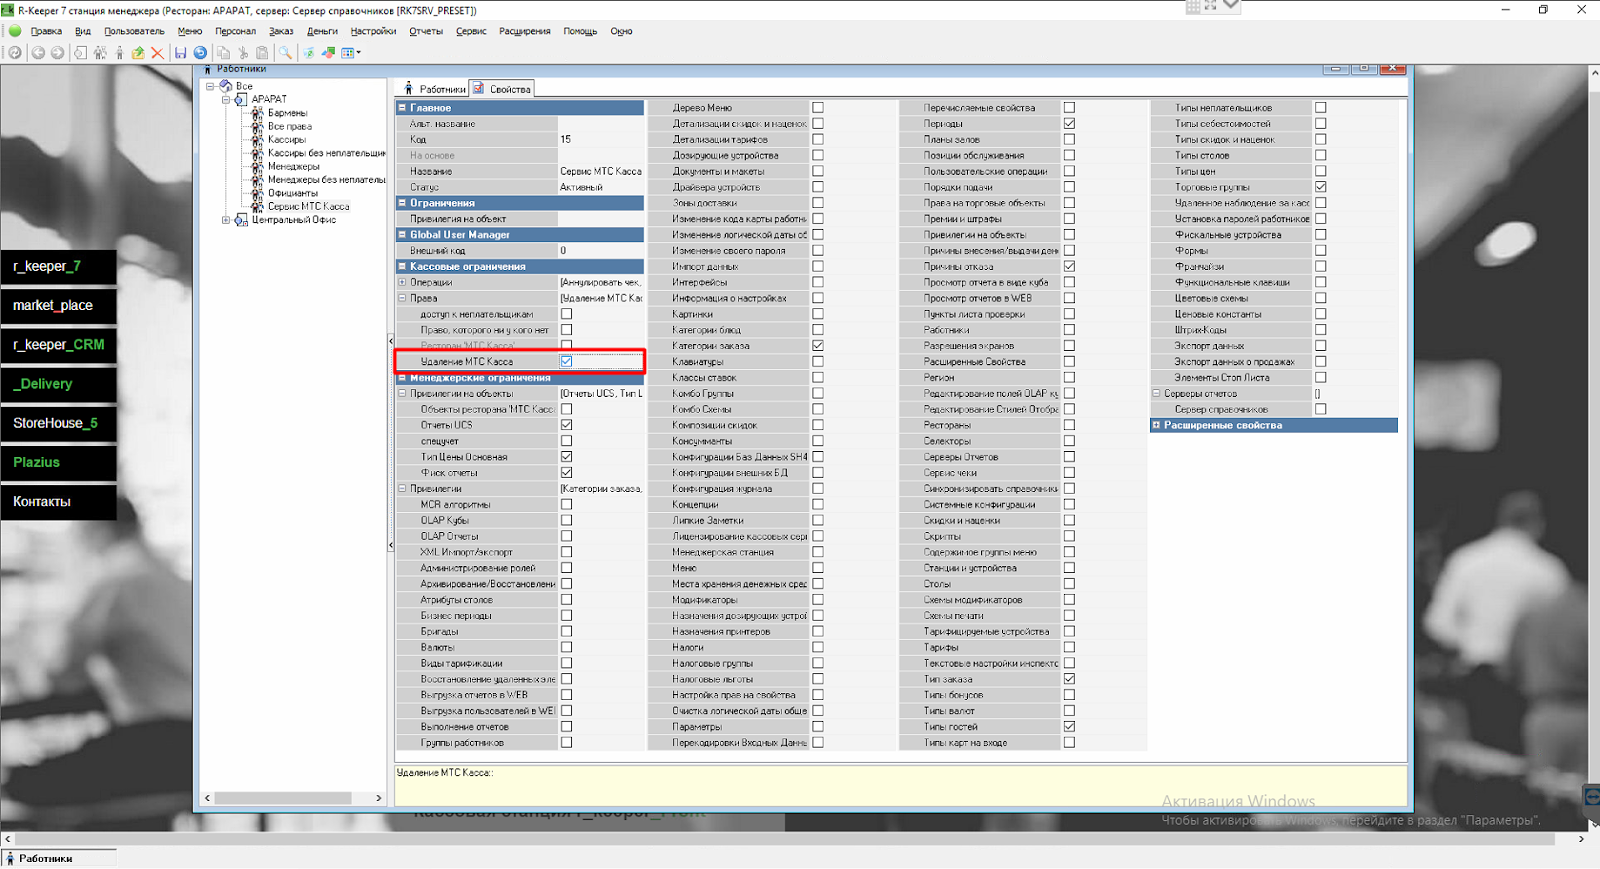Uncheck the Отчеты UCS checkbox

567,425
